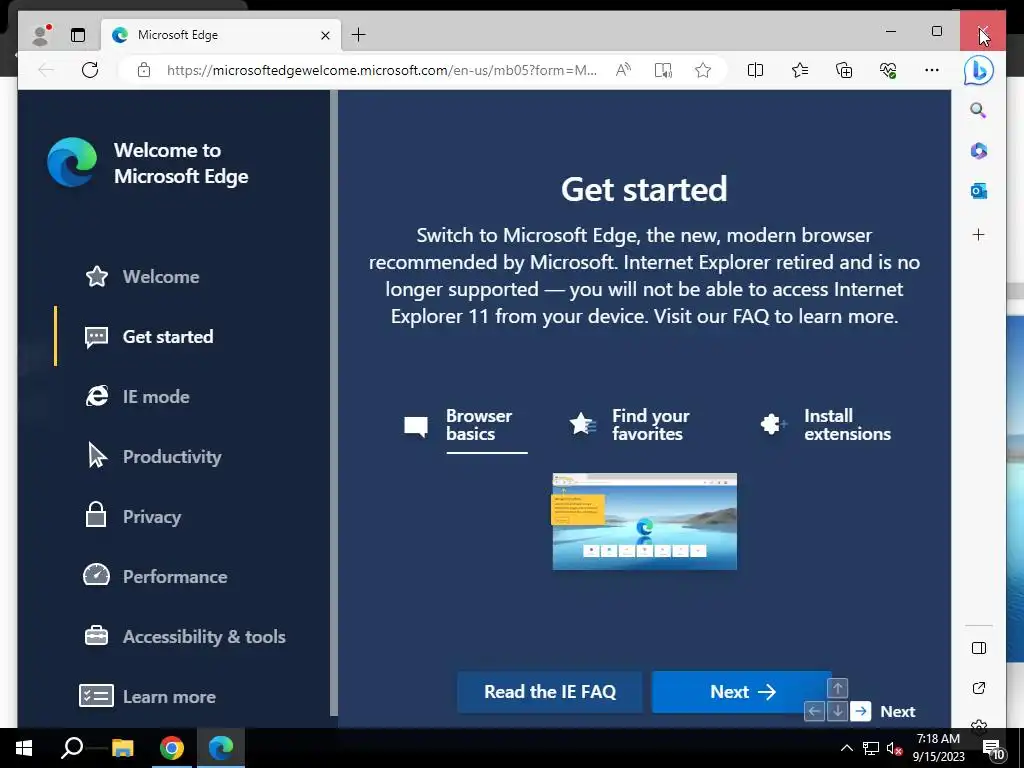Select Get started in left navigation
Viewport: 1024px width, 768px height.
coord(149,336)
